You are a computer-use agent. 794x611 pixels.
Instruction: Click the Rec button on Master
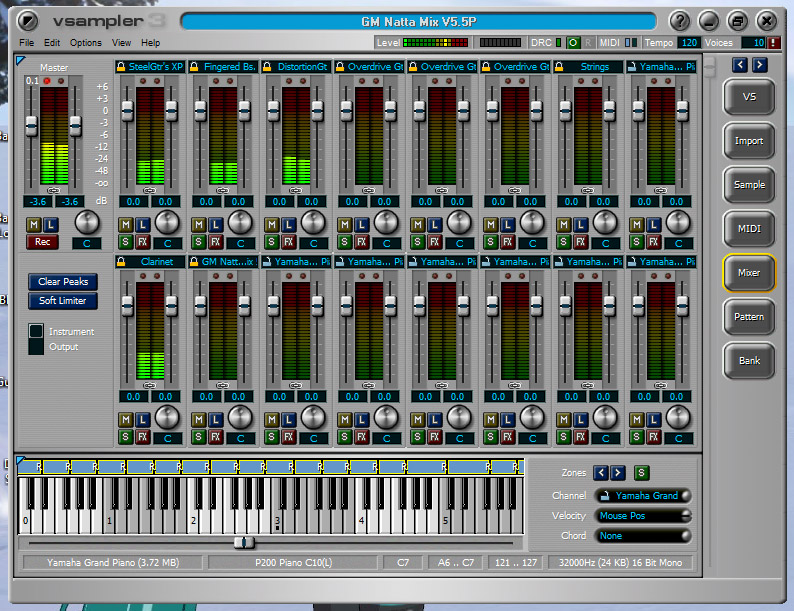43,242
